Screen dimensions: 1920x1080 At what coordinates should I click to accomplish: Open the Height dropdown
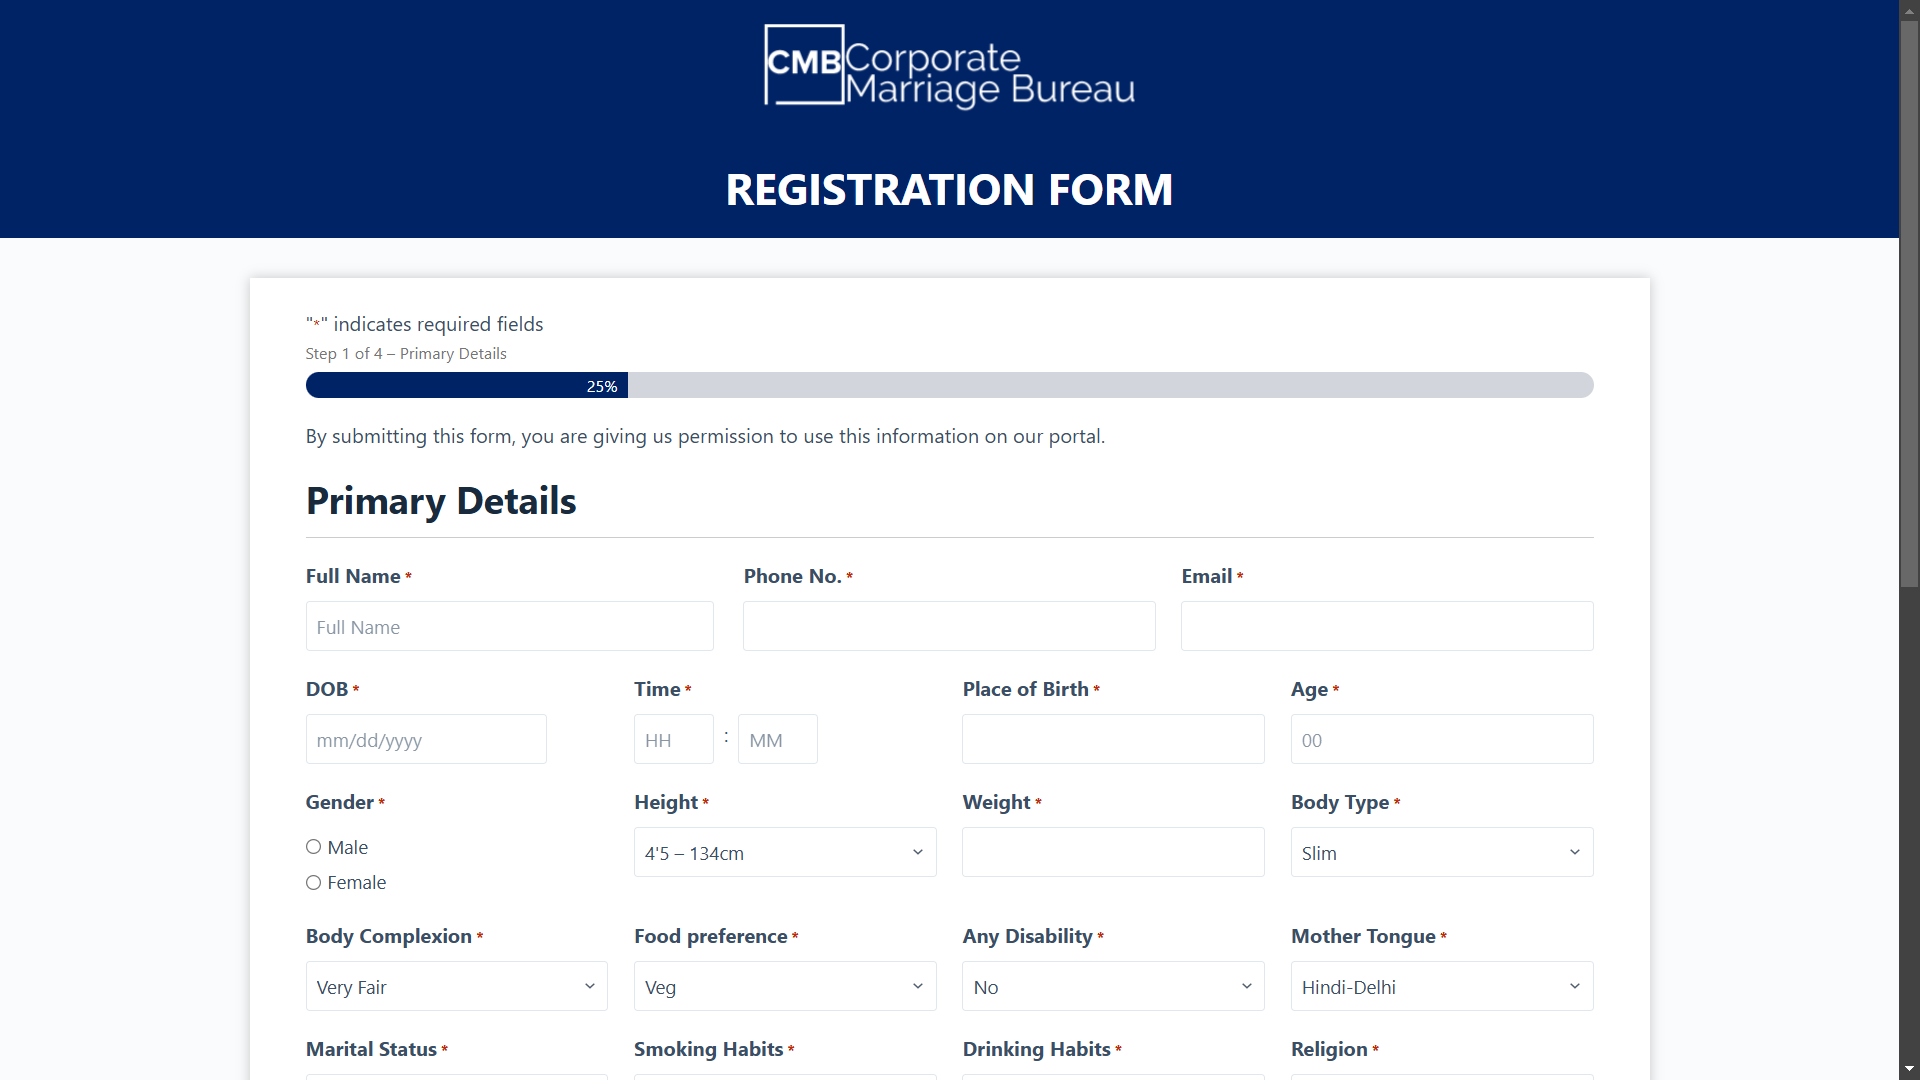(x=785, y=852)
